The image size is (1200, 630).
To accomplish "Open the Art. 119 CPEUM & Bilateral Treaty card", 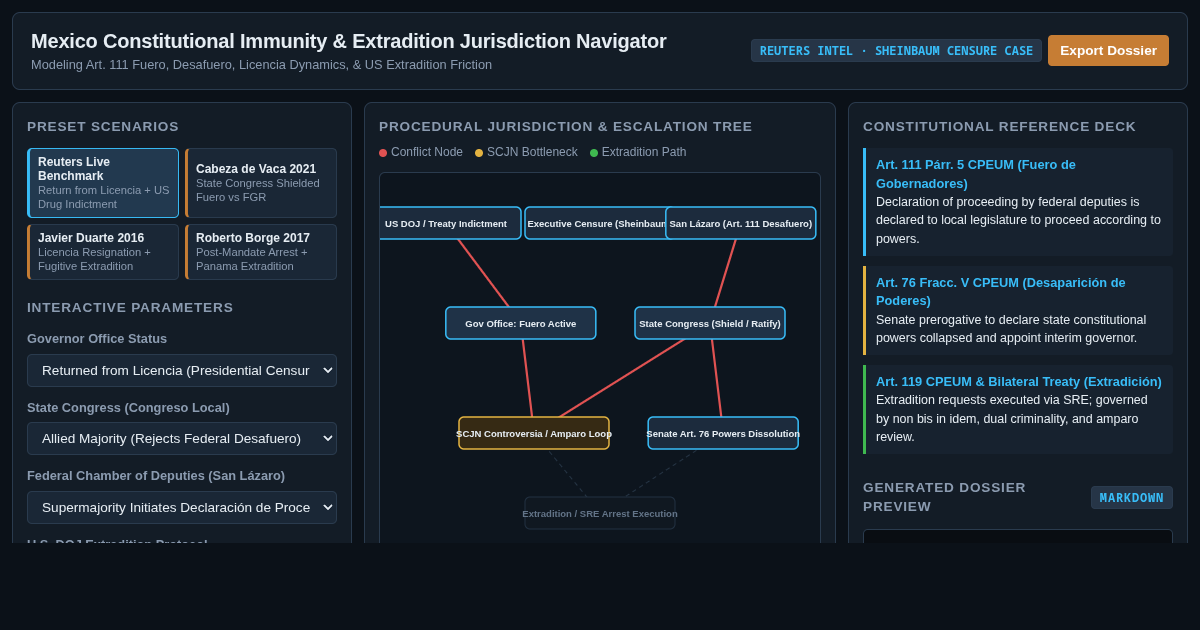I will (x=1018, y=409).
